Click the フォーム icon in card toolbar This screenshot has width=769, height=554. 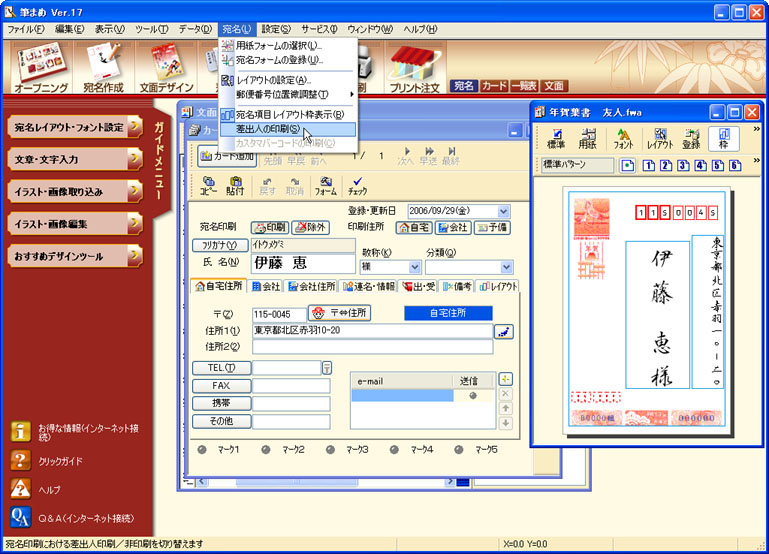click(325, 184)
